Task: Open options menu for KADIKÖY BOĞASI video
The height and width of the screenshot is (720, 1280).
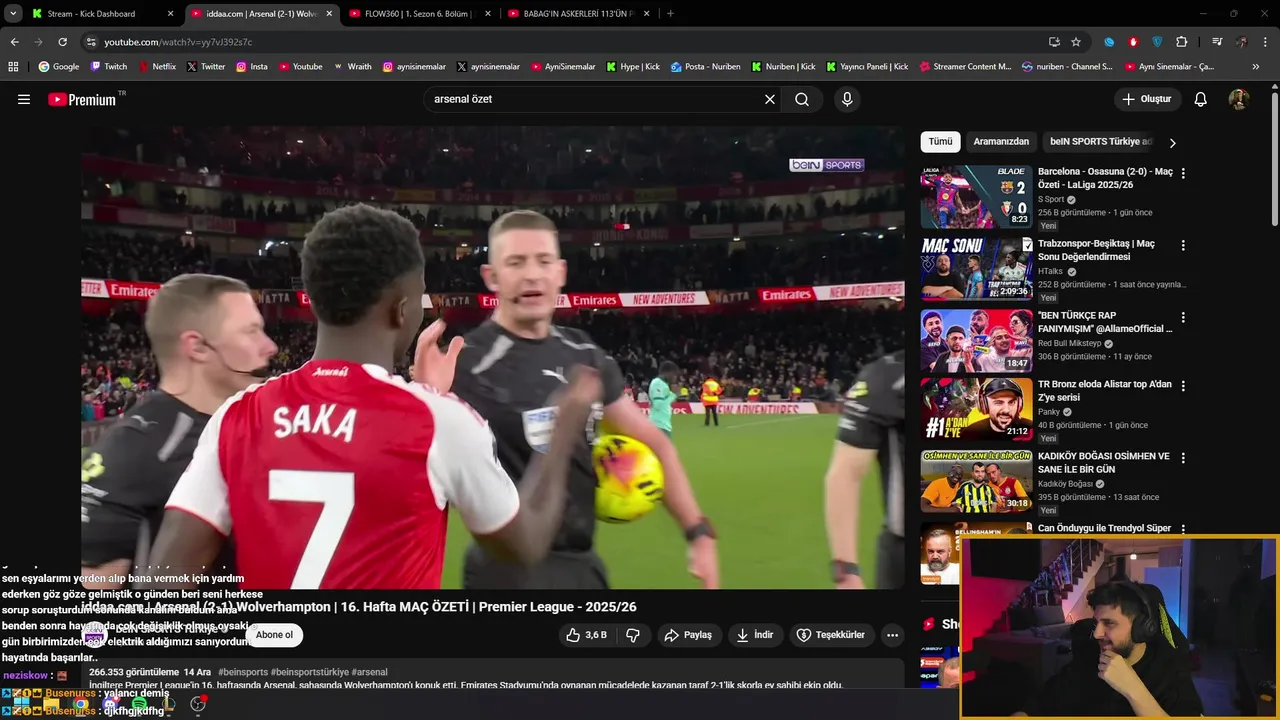Action: coord(1183,458)
